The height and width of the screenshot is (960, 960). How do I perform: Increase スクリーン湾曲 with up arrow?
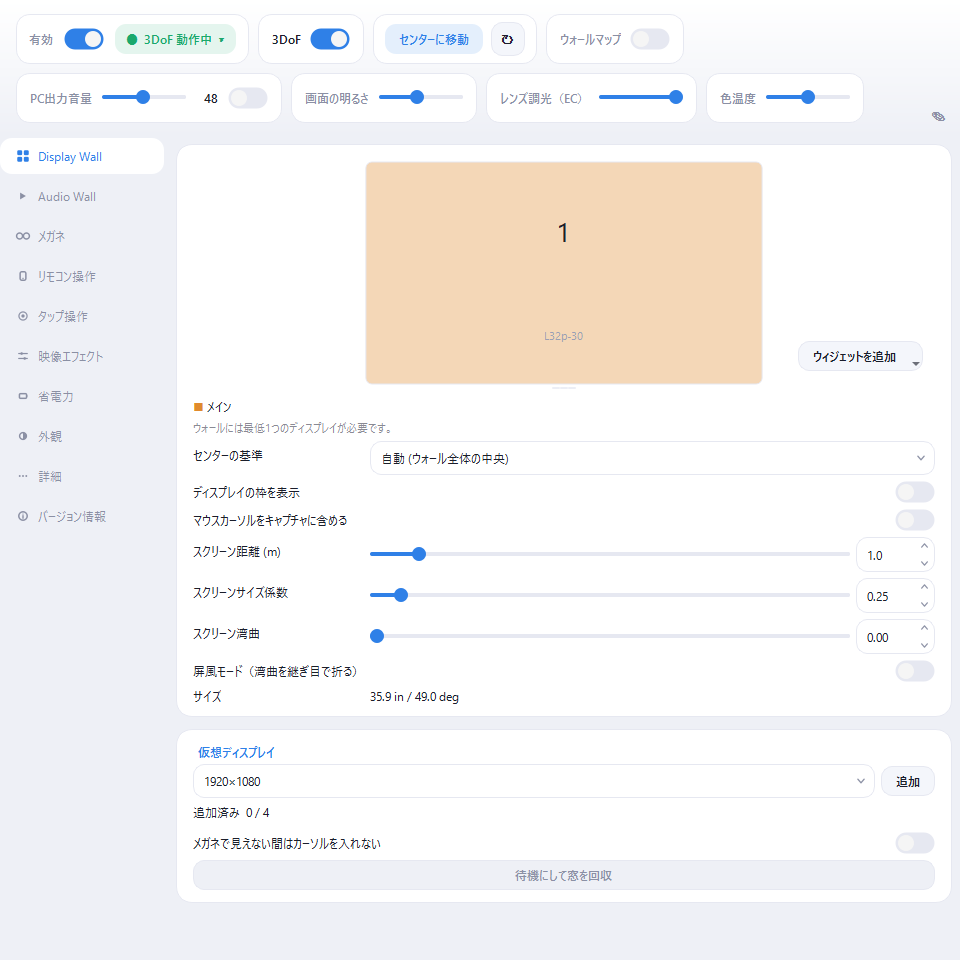click(924, 628)
